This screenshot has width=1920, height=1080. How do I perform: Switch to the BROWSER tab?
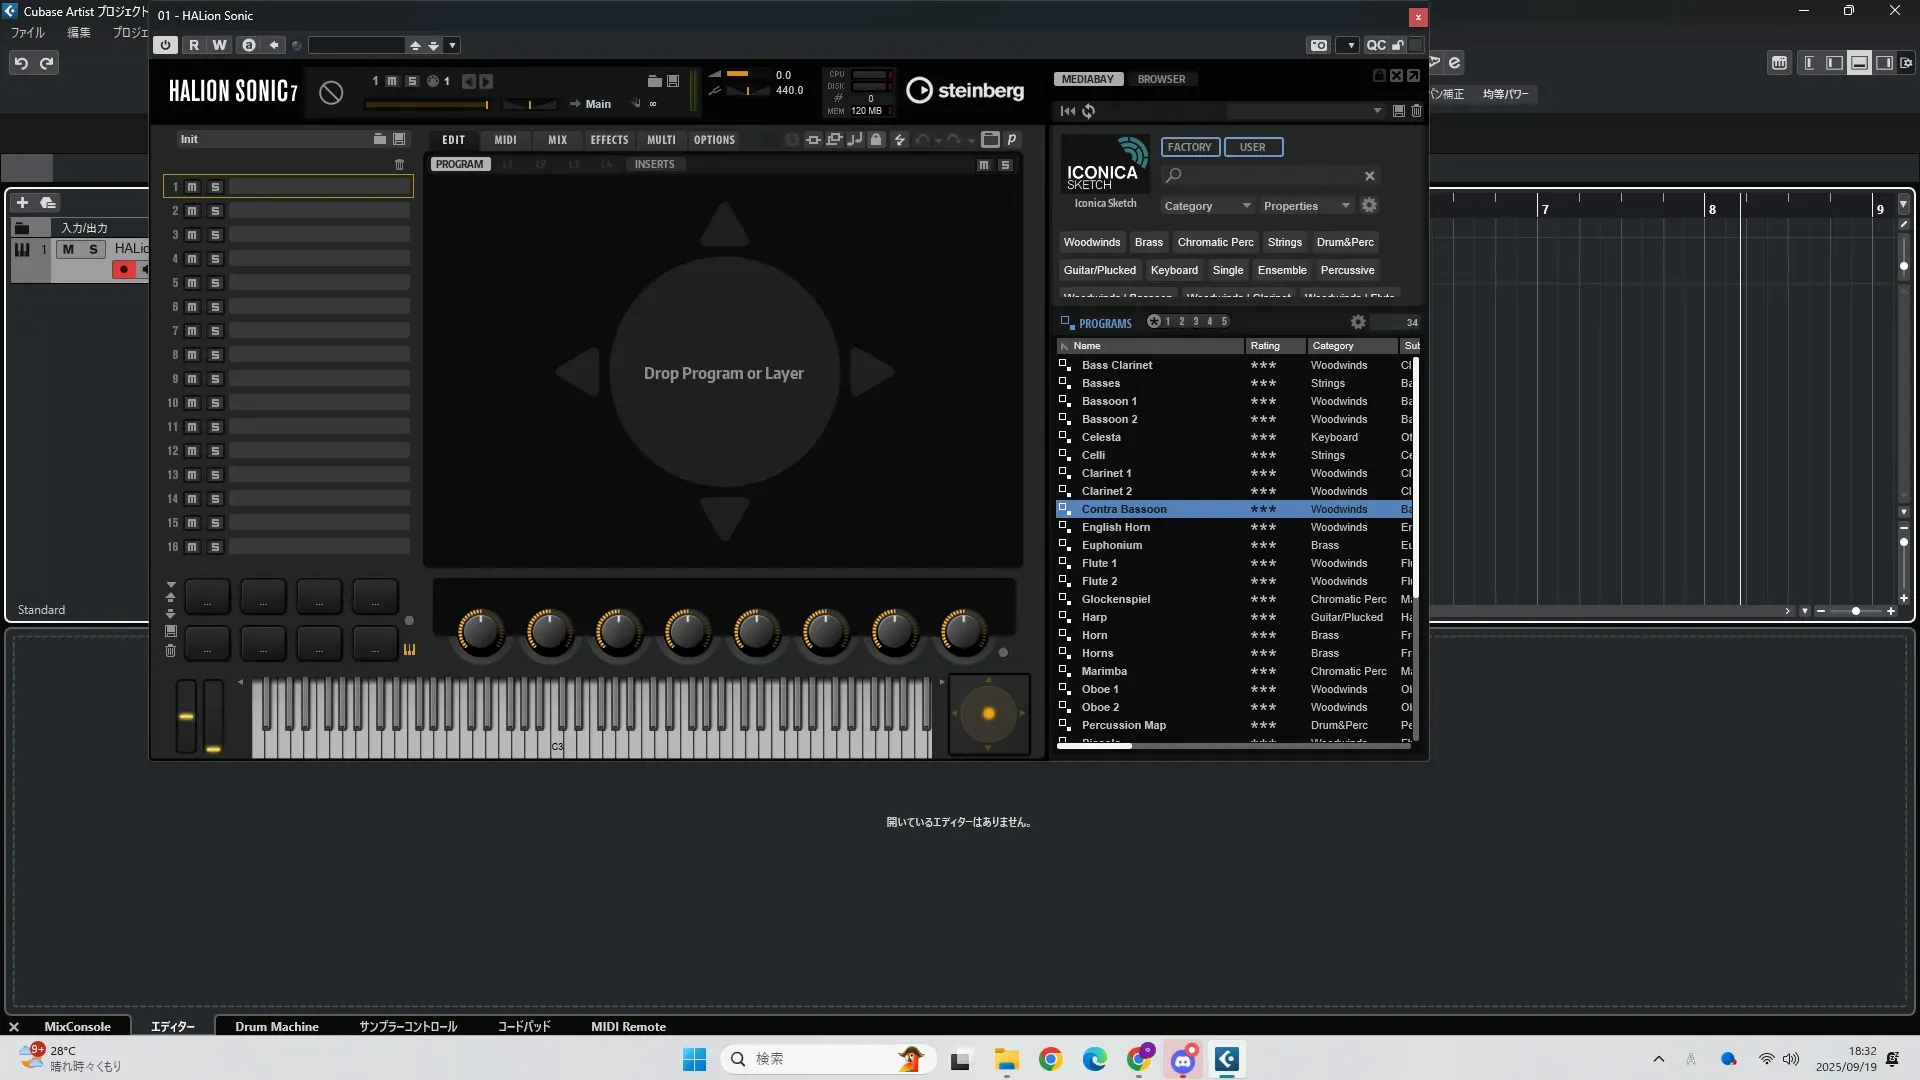point(1161,79)
